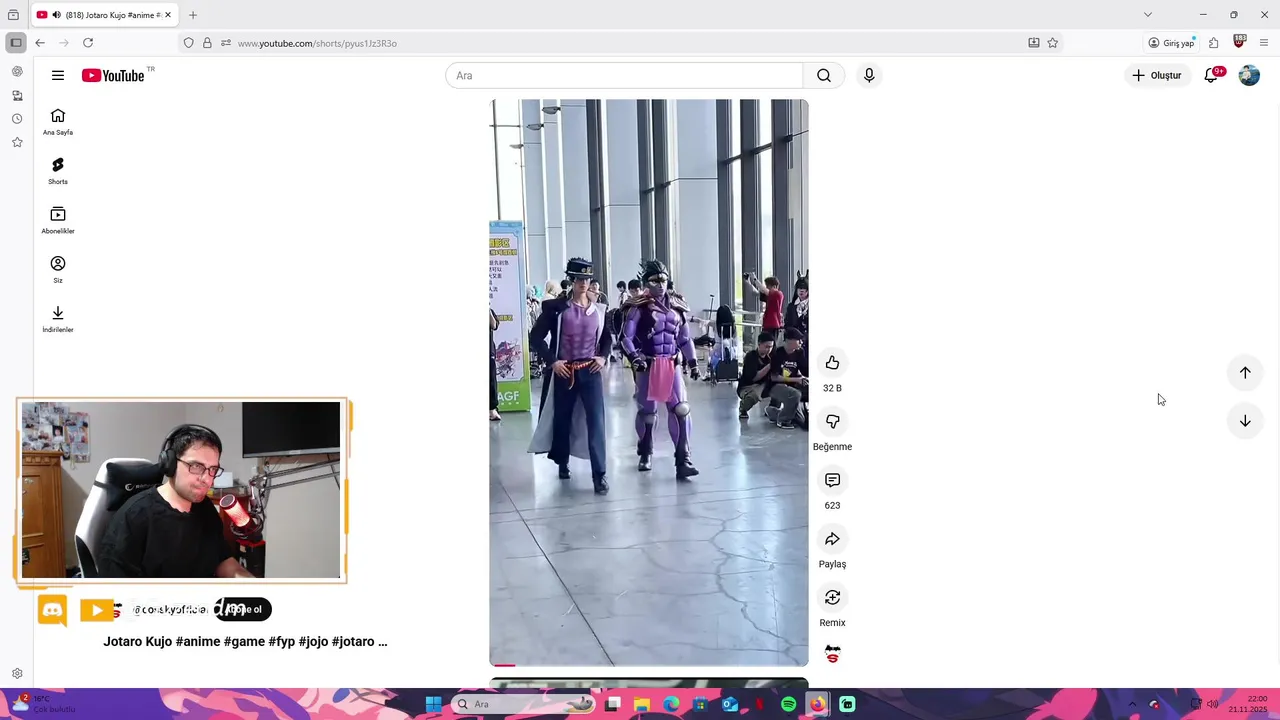
Task: Open comments with 623 count
Action: [832, 481]
